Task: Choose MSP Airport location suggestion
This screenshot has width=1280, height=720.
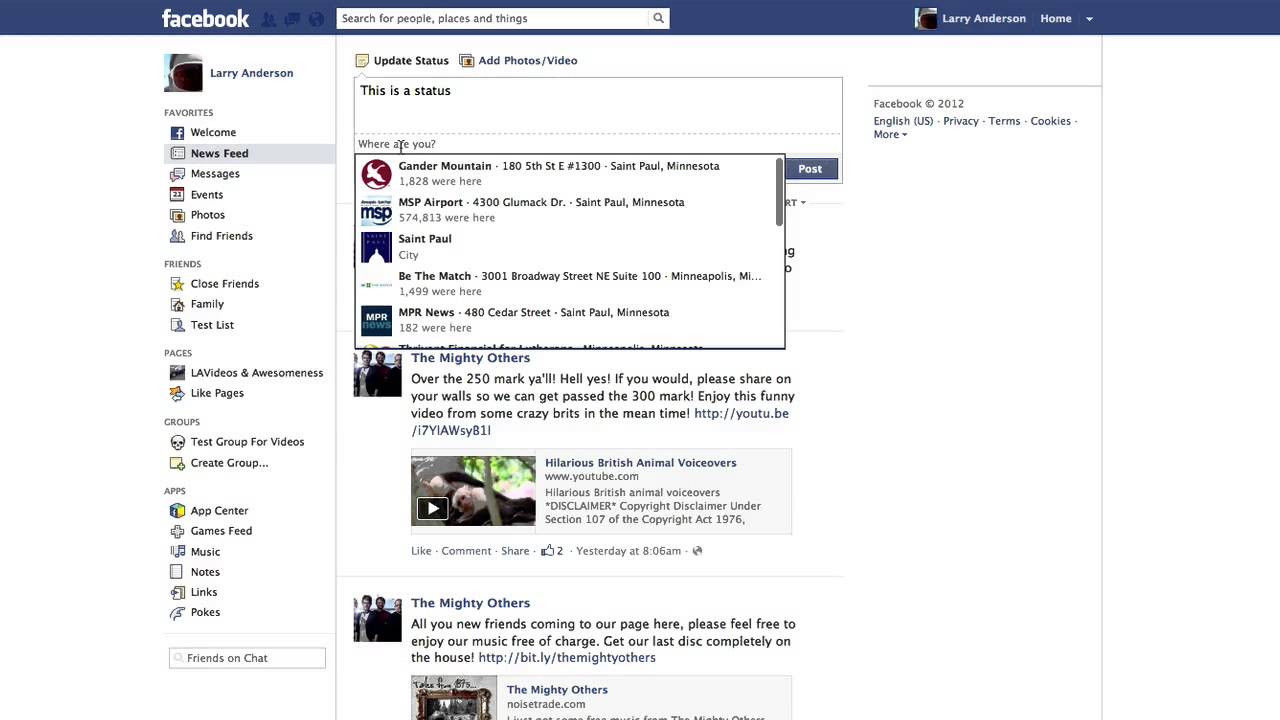Action: (x=567, y=210)
